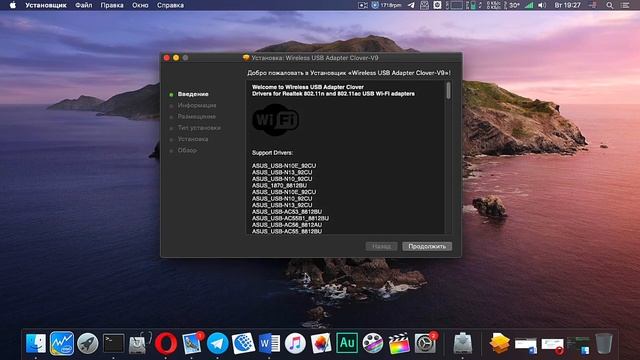Close the installer window with the red button
Viewport: 640px width, 360px height.
167,58
